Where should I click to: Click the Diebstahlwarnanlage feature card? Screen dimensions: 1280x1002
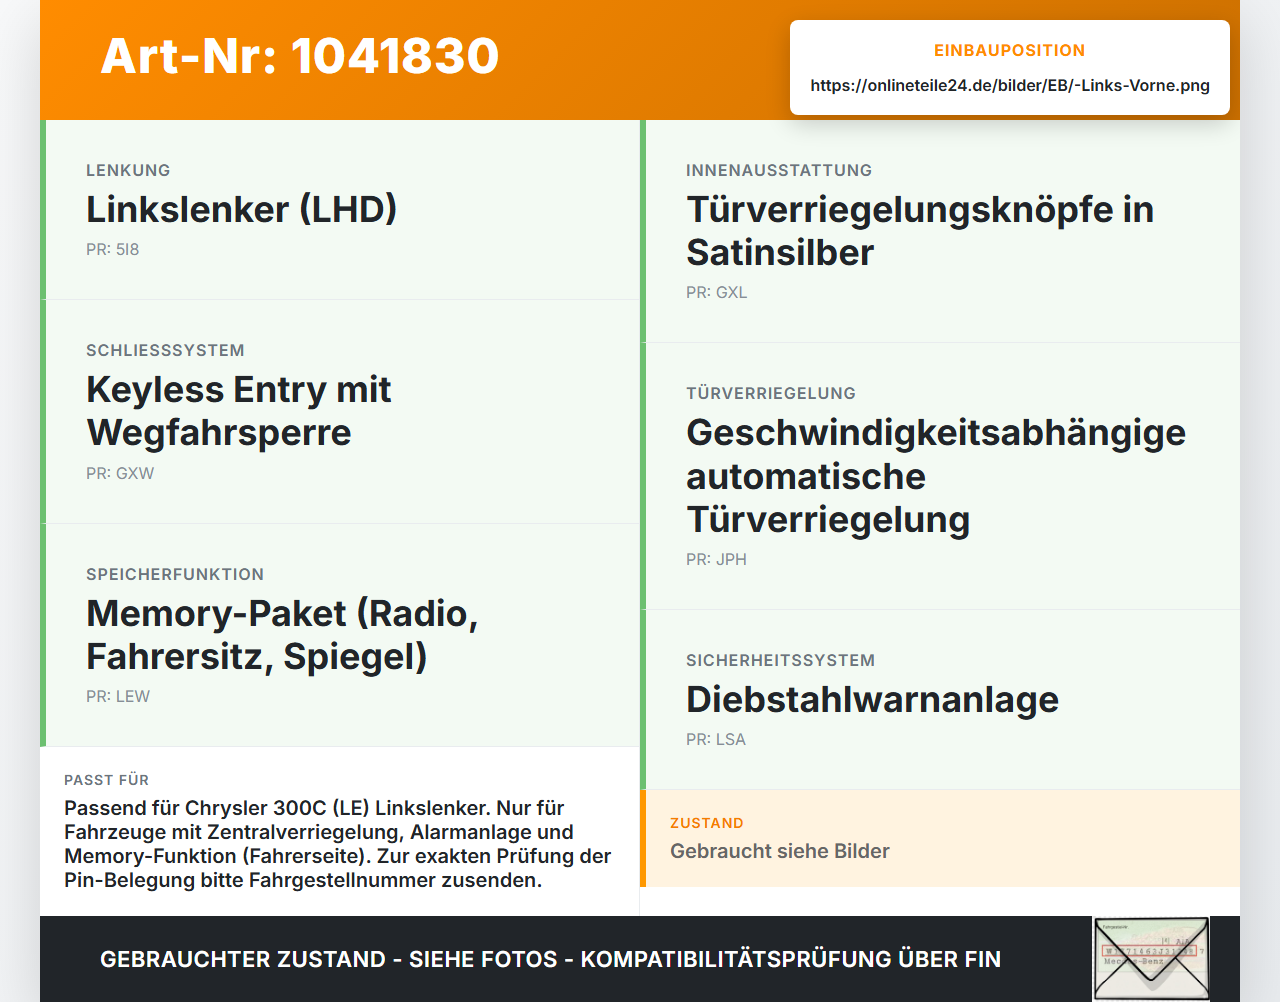(x=940, y=700)
